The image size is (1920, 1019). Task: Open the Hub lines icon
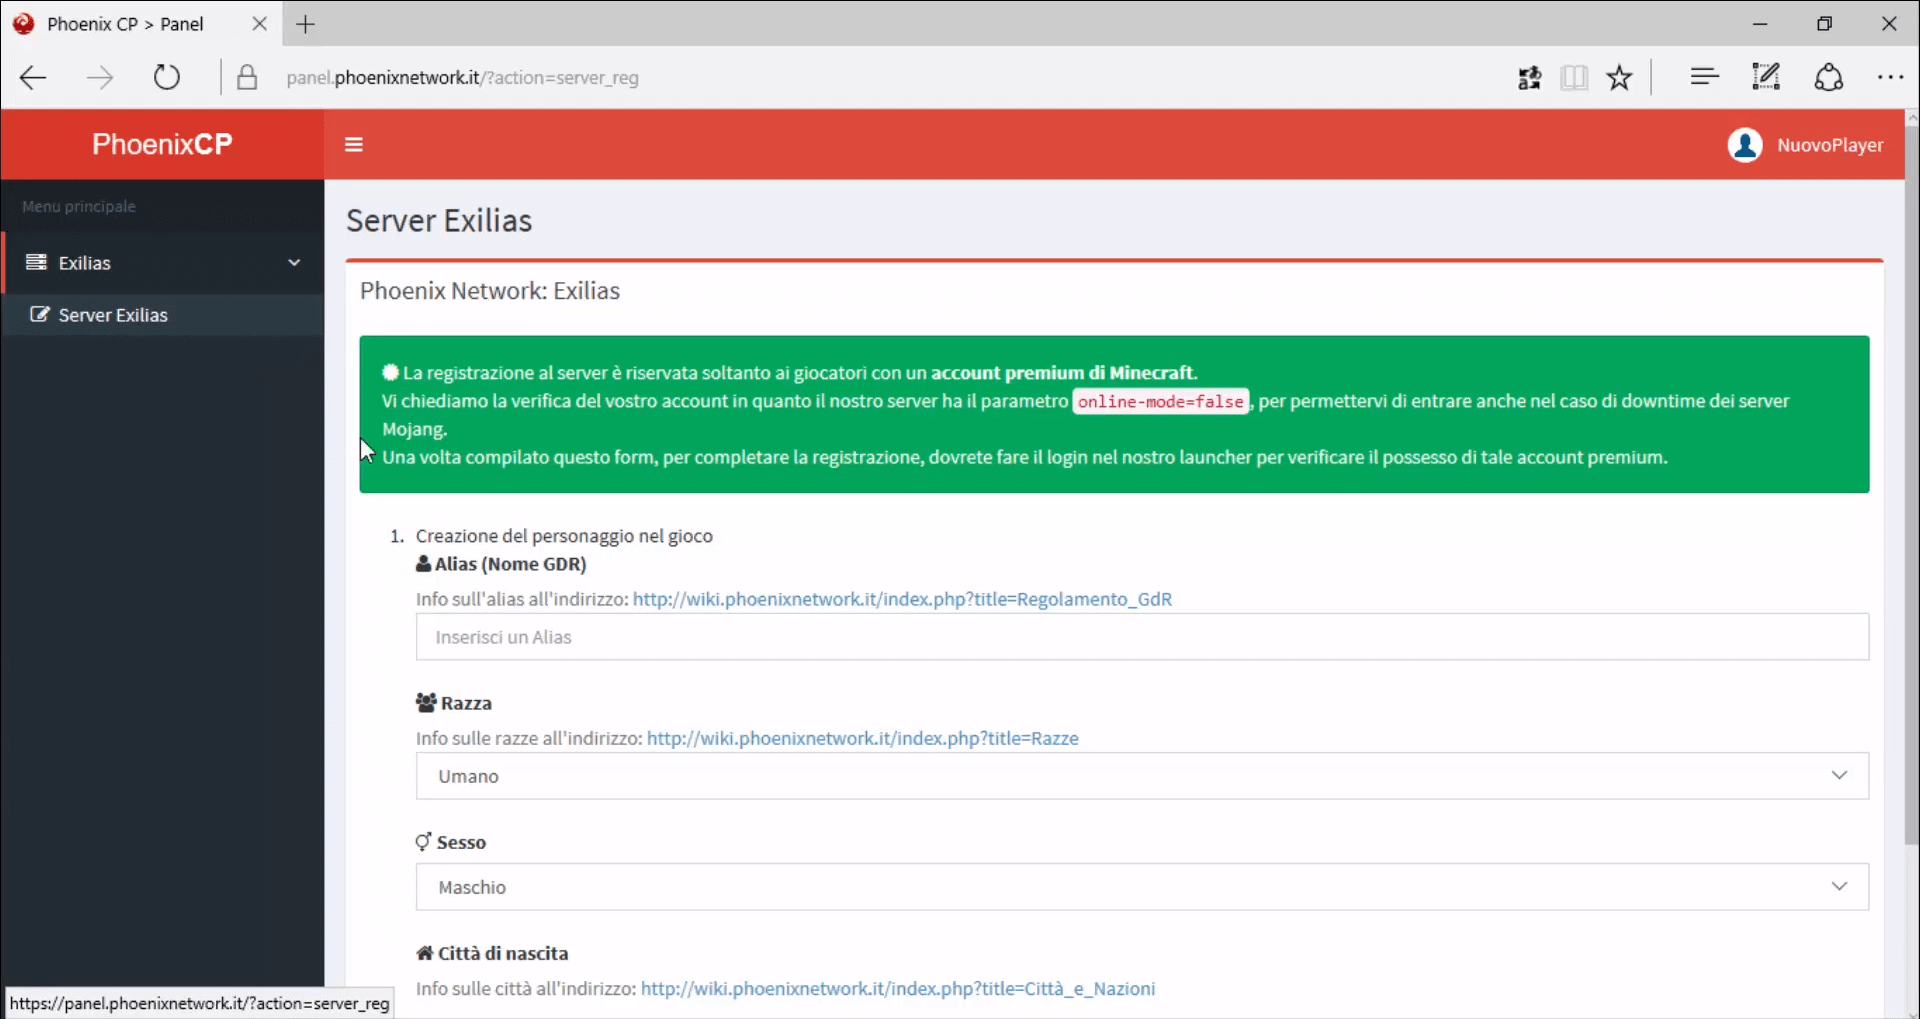1704,77
